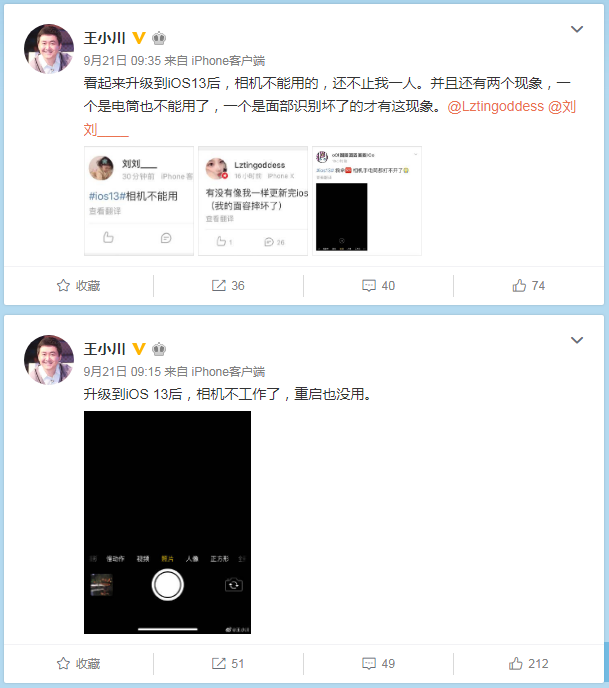
Task: Repost the second post showing 51 shares
Action: 228,663
